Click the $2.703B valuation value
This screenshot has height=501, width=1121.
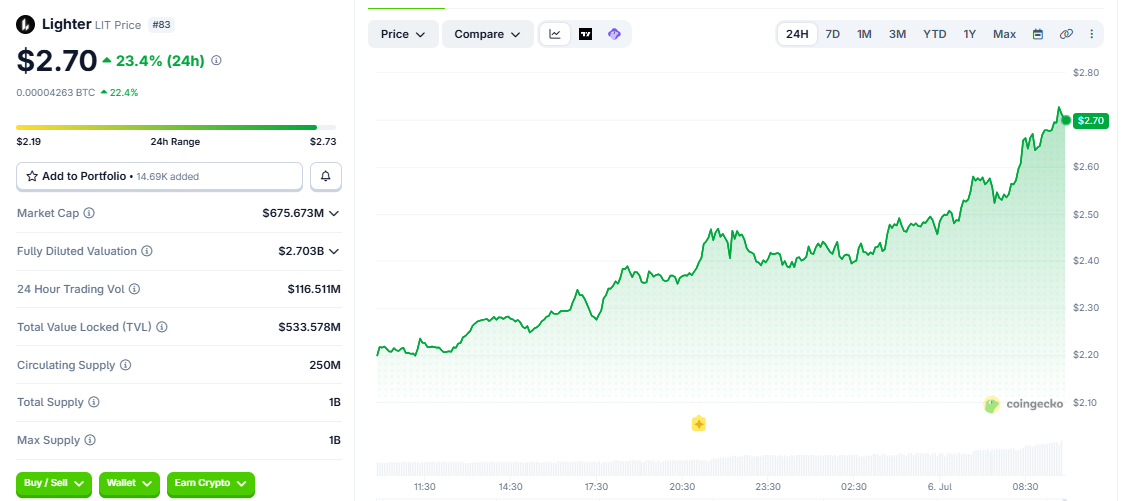(301, 251)
